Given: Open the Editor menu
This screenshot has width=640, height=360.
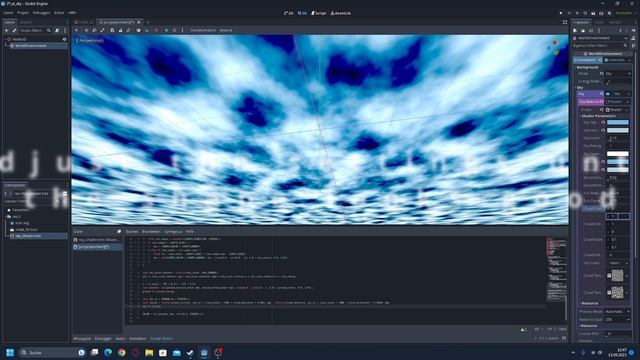Looking at the screenshot, I should click(59, 13).
